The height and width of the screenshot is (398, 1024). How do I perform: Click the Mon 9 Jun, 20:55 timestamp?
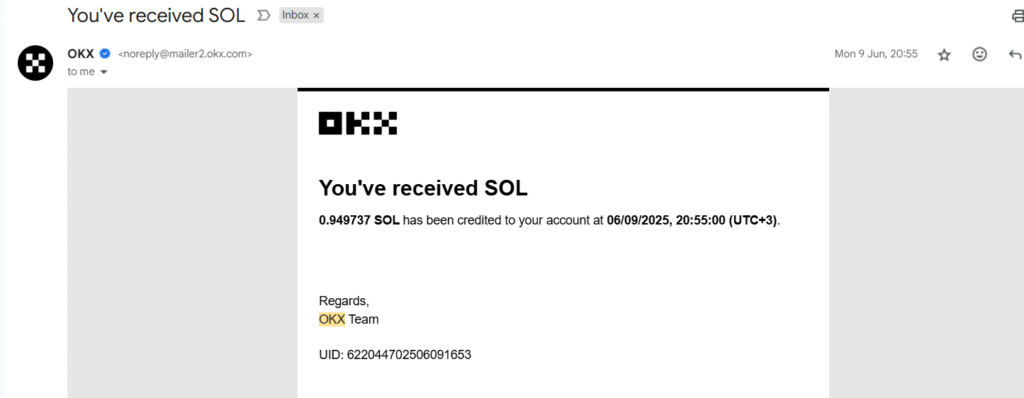click(x=876, y=54)
